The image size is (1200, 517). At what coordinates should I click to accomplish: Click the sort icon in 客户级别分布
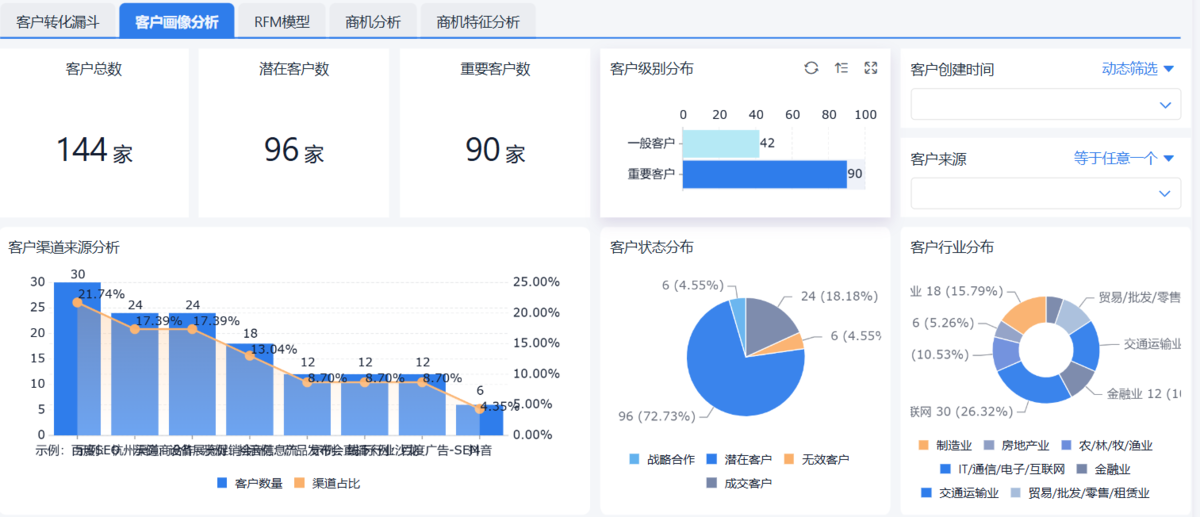[x=841, y=68]
